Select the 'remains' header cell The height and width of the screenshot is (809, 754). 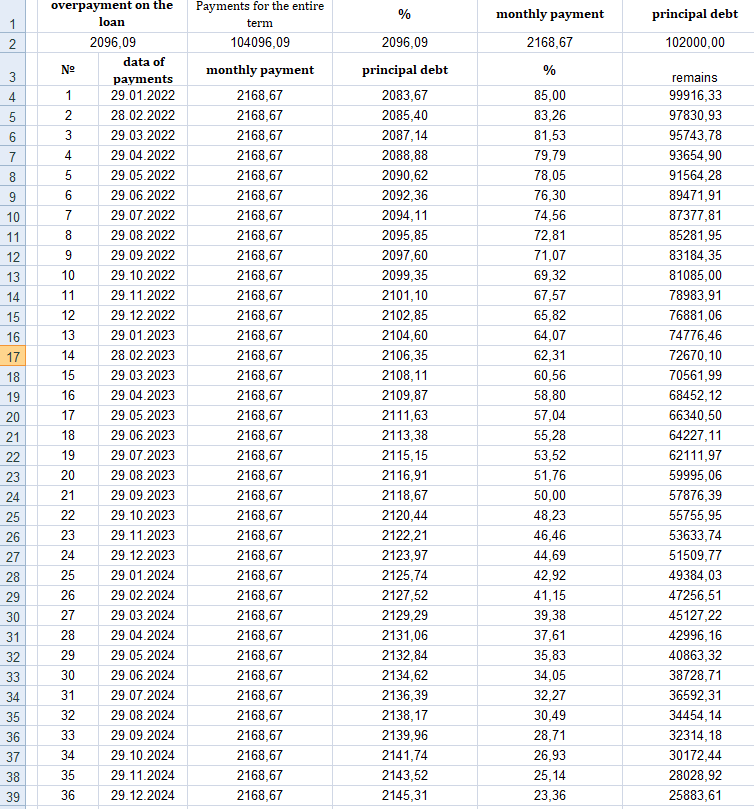point(695,76)
